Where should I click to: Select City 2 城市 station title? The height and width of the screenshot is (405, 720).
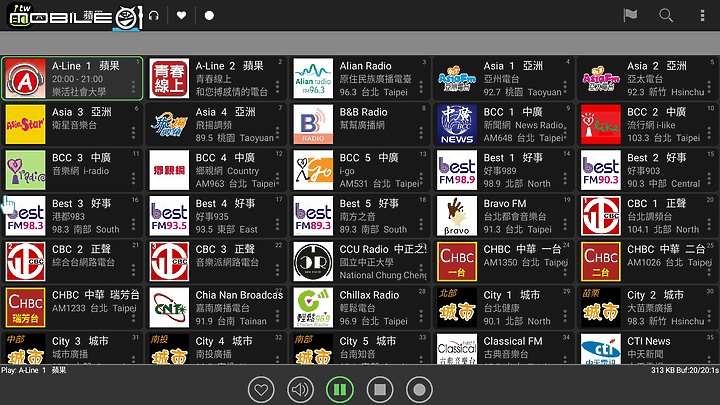655,295
